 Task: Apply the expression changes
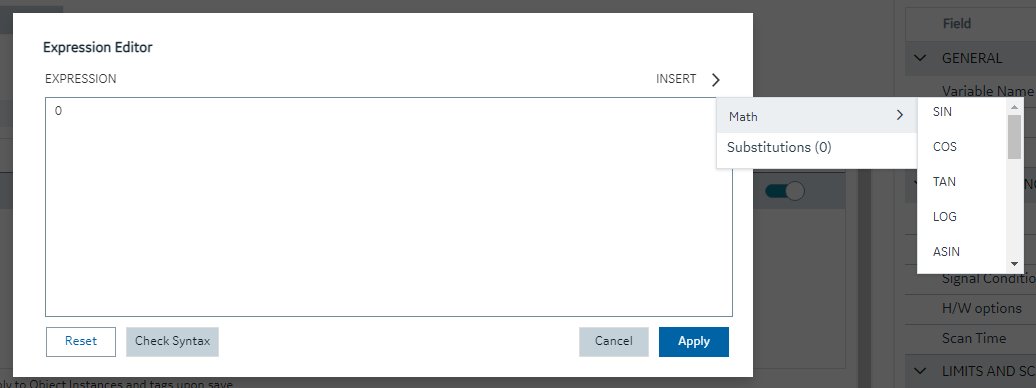pos(694,342)
